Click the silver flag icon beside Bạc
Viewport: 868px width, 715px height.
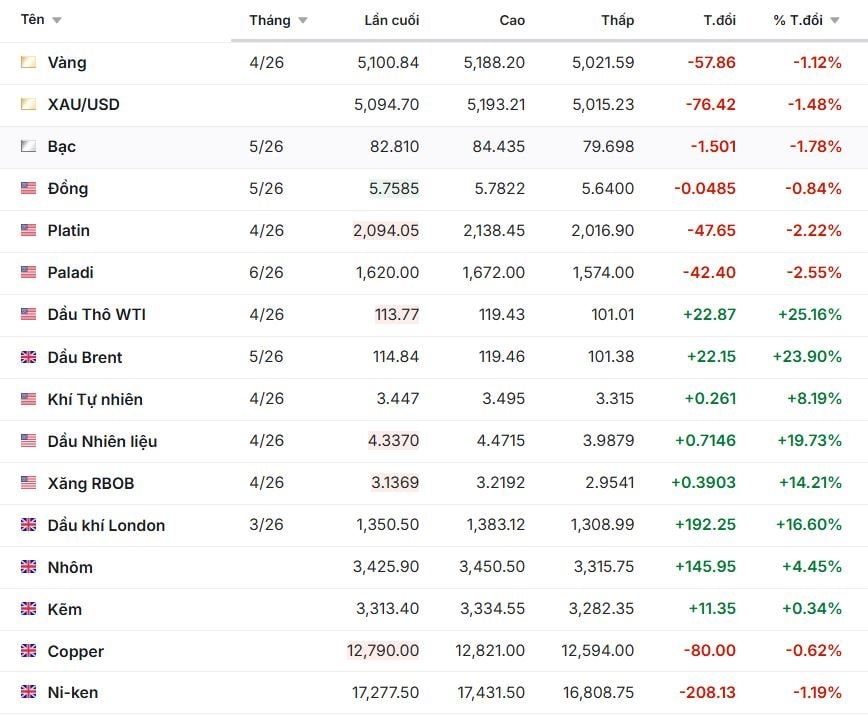[x=28, y=147]
